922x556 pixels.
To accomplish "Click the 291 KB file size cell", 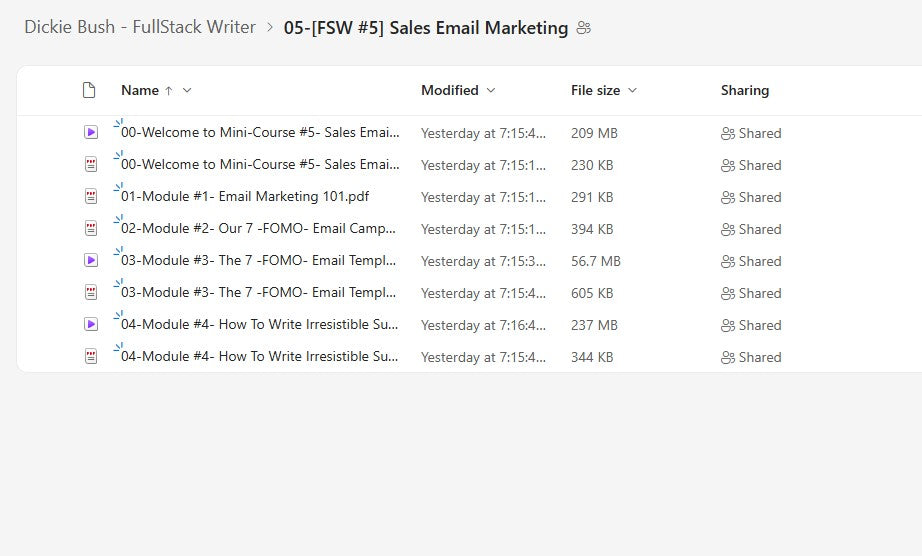I will [x=592, y=197].
